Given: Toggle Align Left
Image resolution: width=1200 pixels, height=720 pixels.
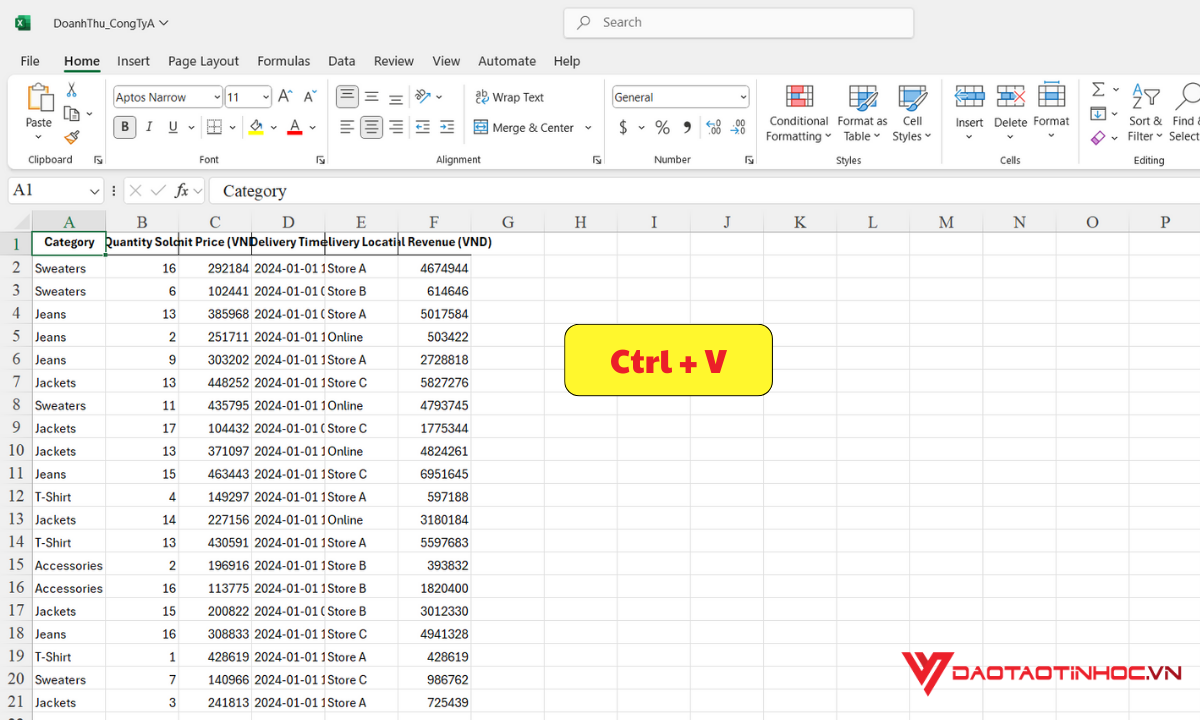Looking at the screenshot, I should [347, 127].
